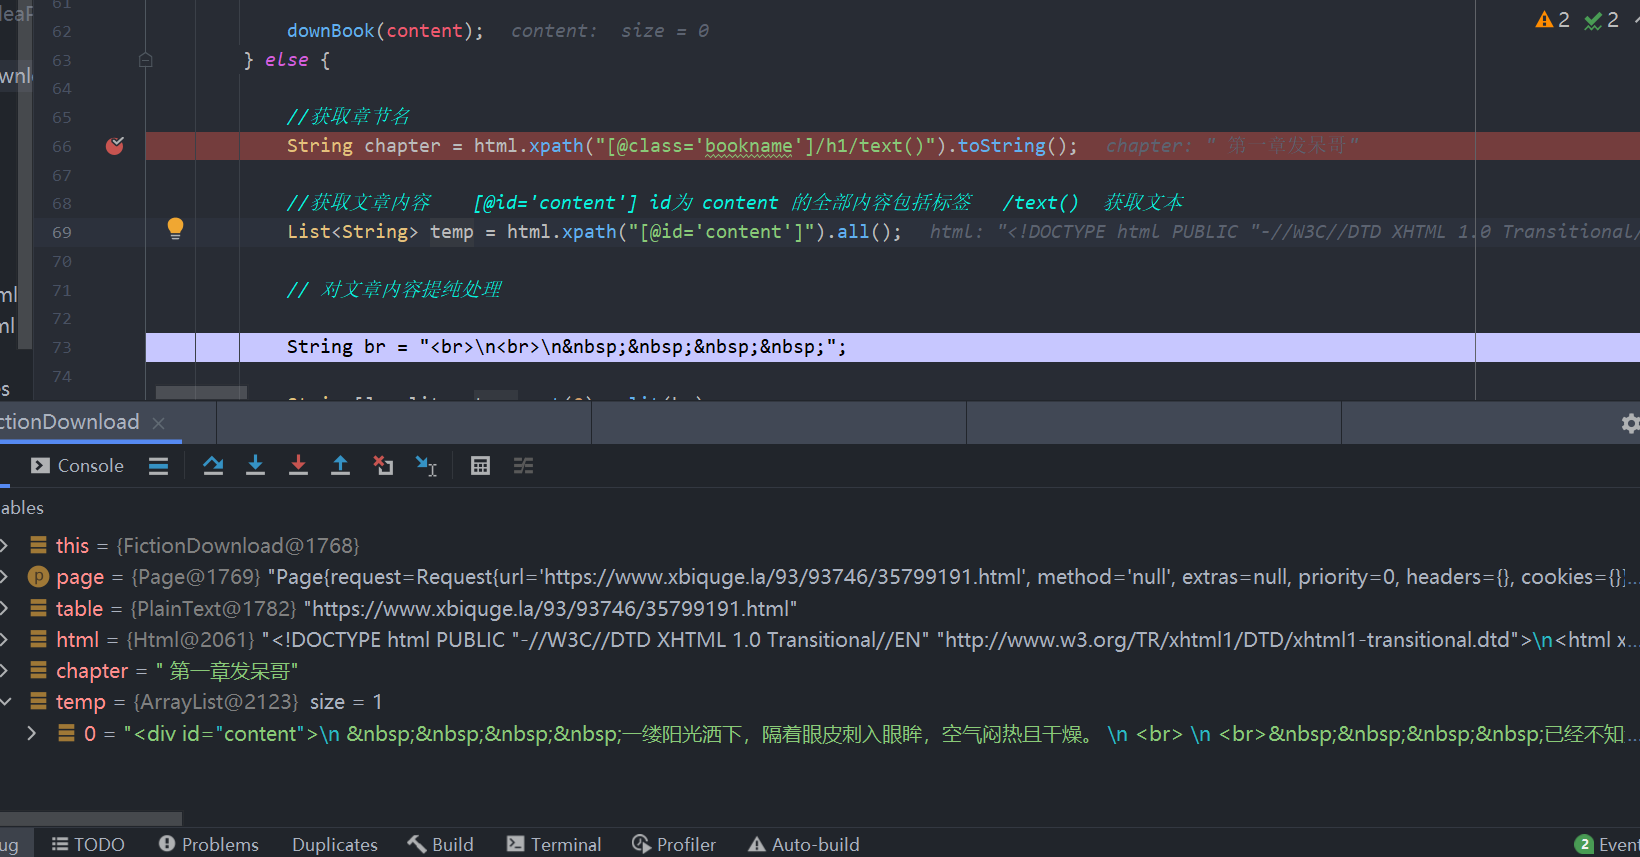Select the 'page' variable row
The image size is (1640, 857).
coord(820,577)
